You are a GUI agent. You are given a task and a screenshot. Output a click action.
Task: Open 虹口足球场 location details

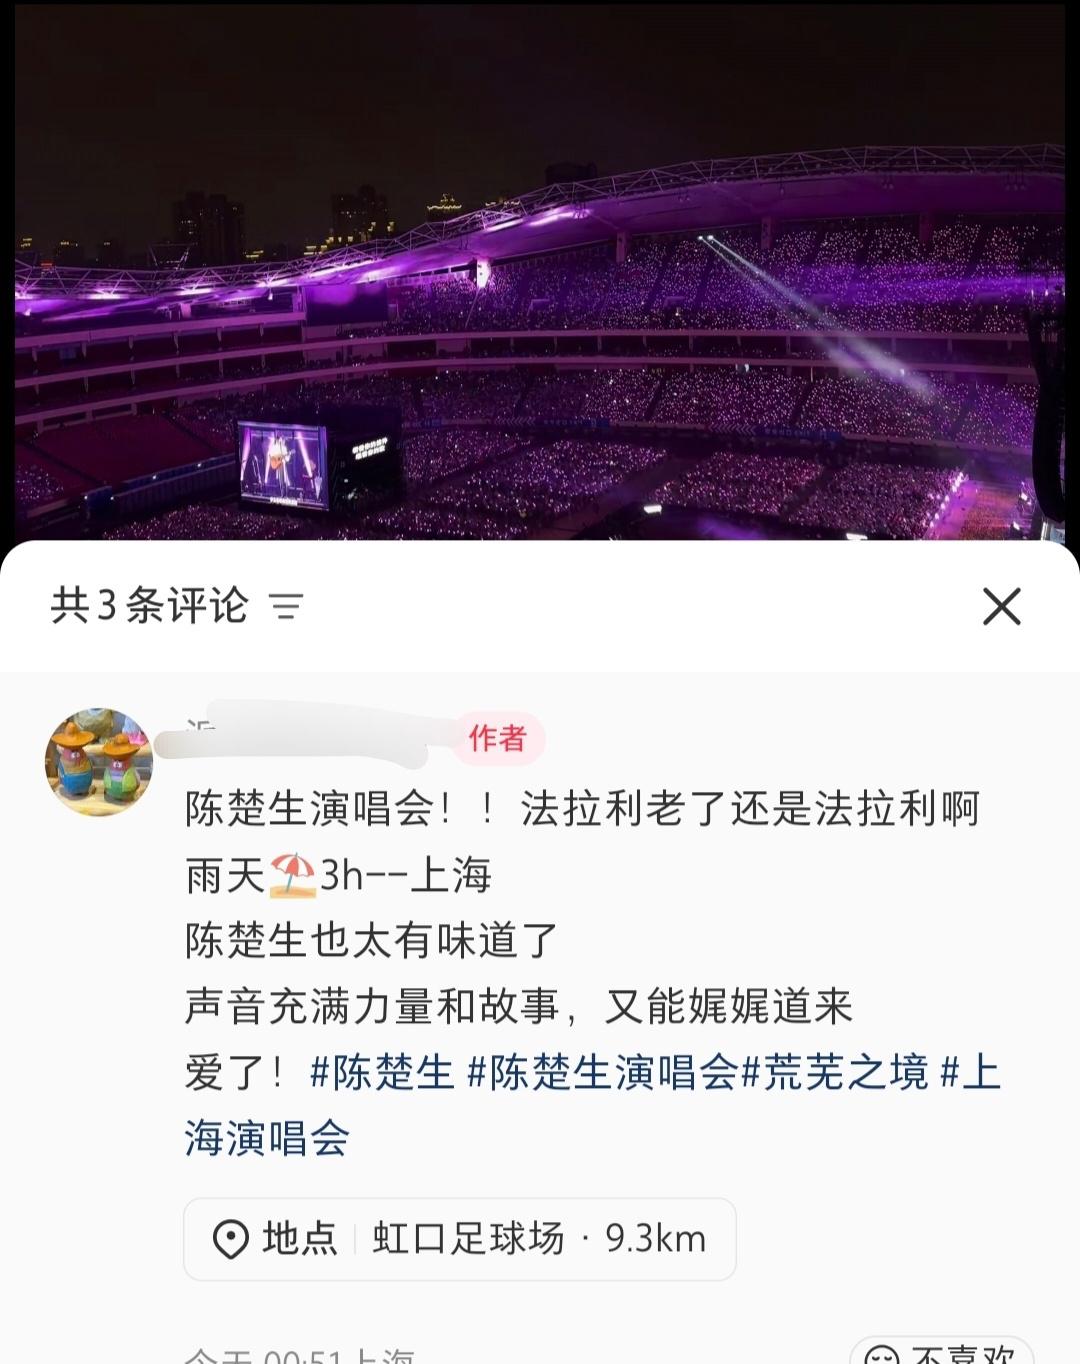(469, 1239)
